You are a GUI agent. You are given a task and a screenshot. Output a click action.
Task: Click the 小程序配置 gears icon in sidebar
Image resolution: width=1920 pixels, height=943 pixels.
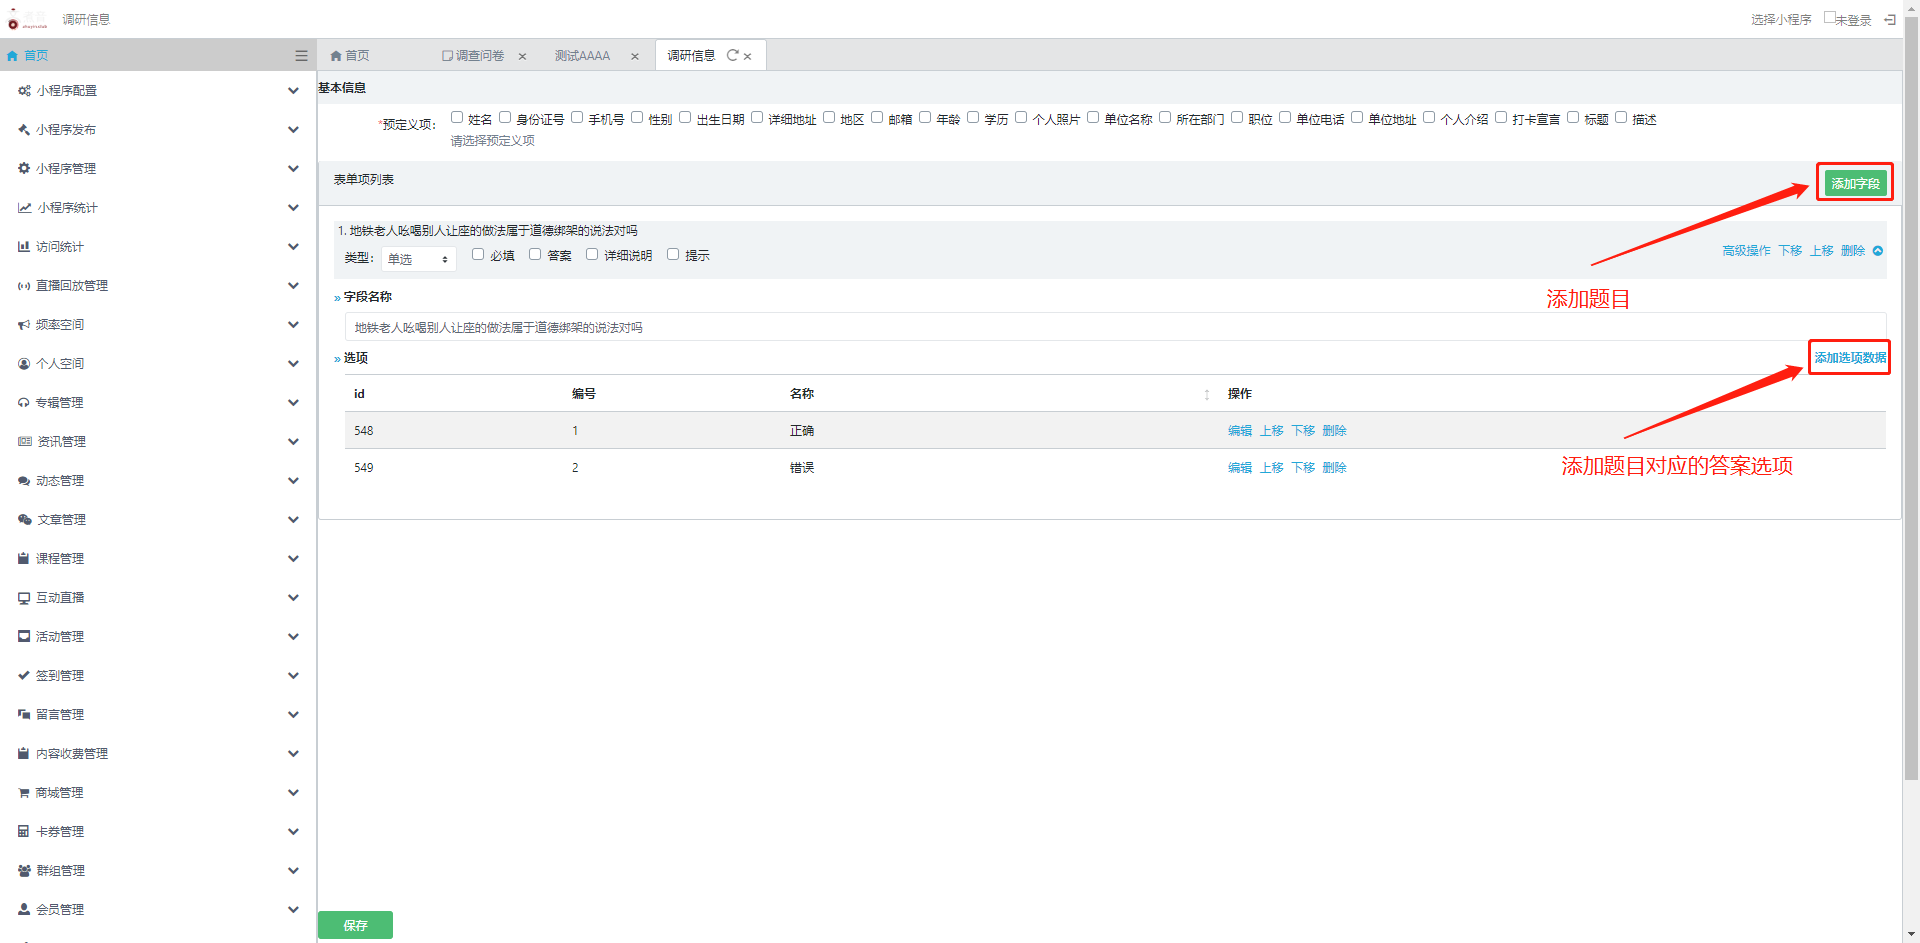click(24, 91)
